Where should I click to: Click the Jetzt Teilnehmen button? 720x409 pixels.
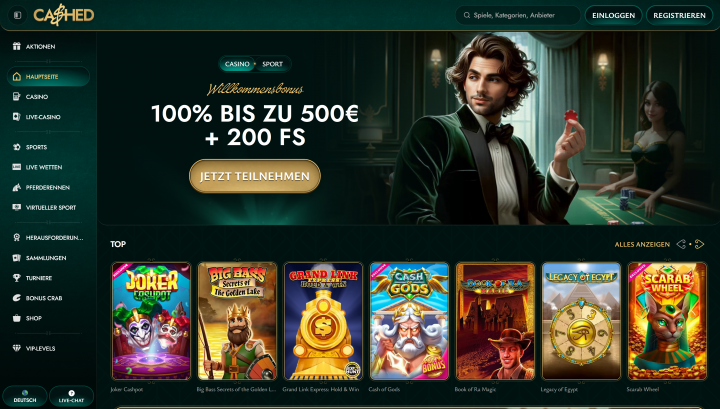pos(255,176)
